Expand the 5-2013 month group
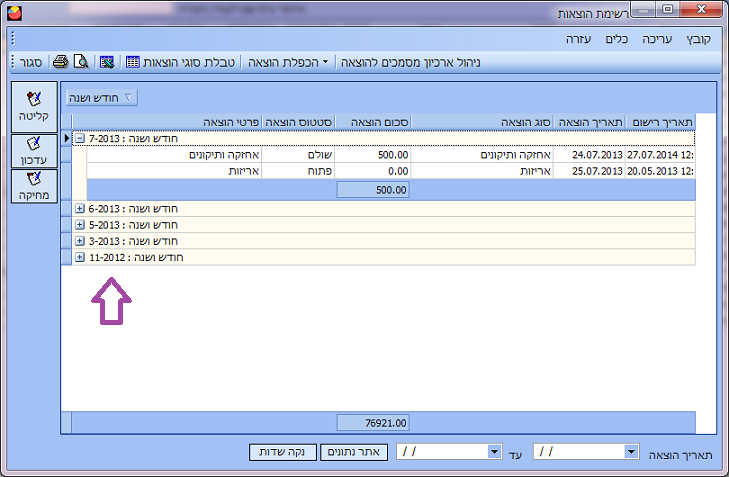729x477 pixels. 80,225
